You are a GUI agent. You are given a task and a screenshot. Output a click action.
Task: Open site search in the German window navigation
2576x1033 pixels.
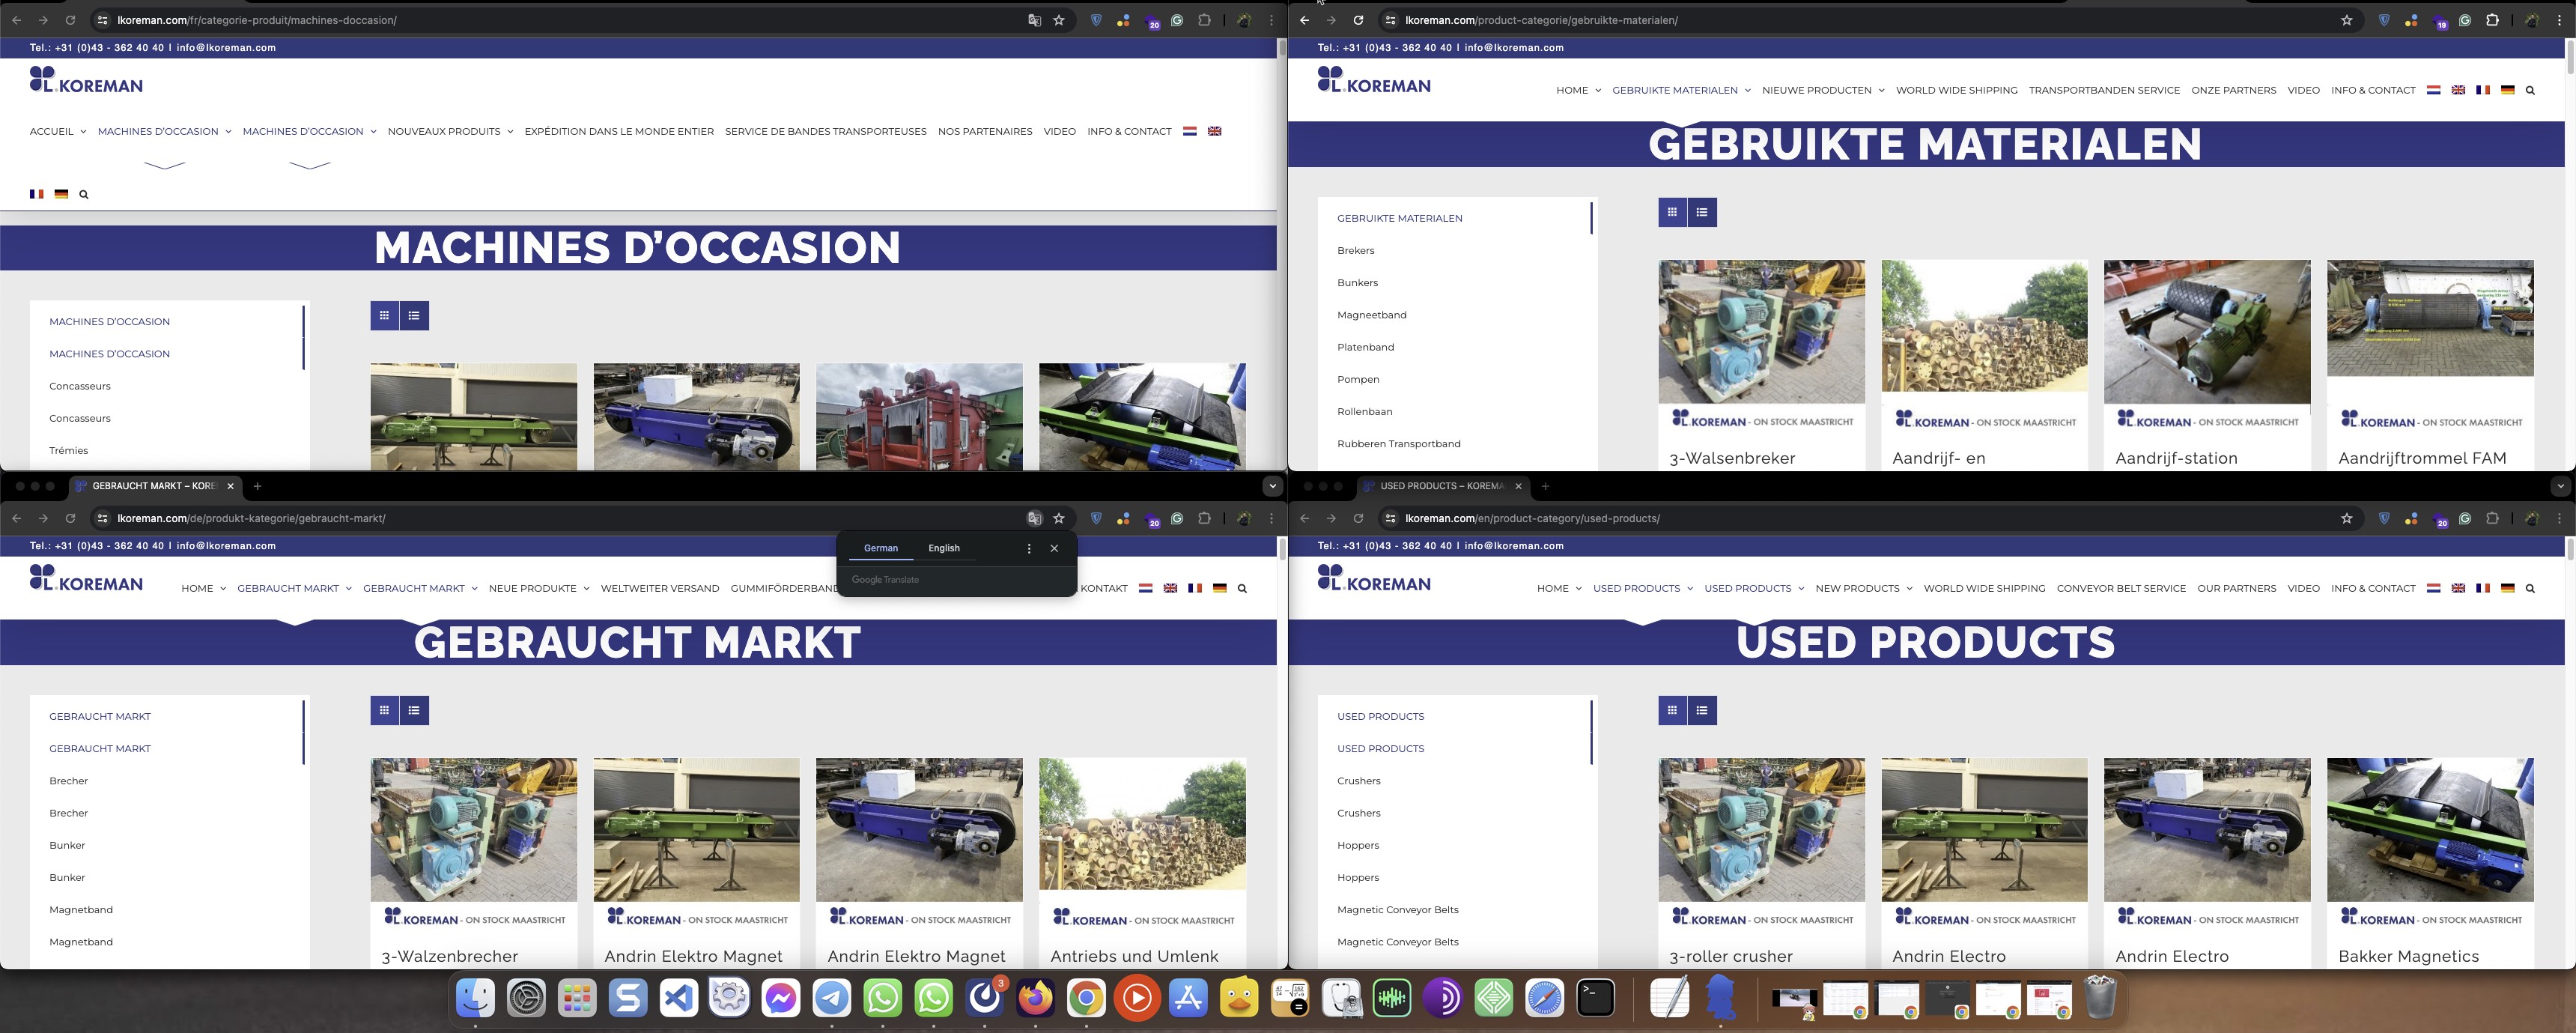pos(1242,588)
